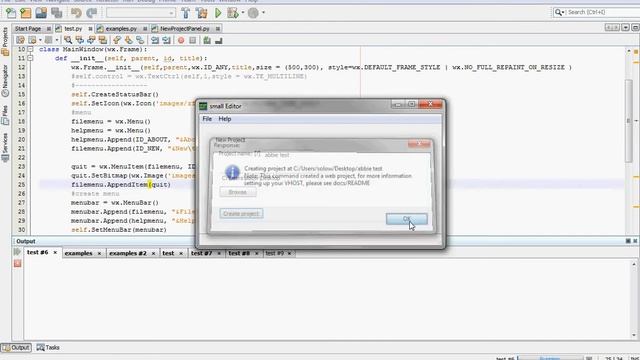Toggle Highlight Search in editor toolbar
The width and height of the screenshot is (640, 360).
click(103, 40)
